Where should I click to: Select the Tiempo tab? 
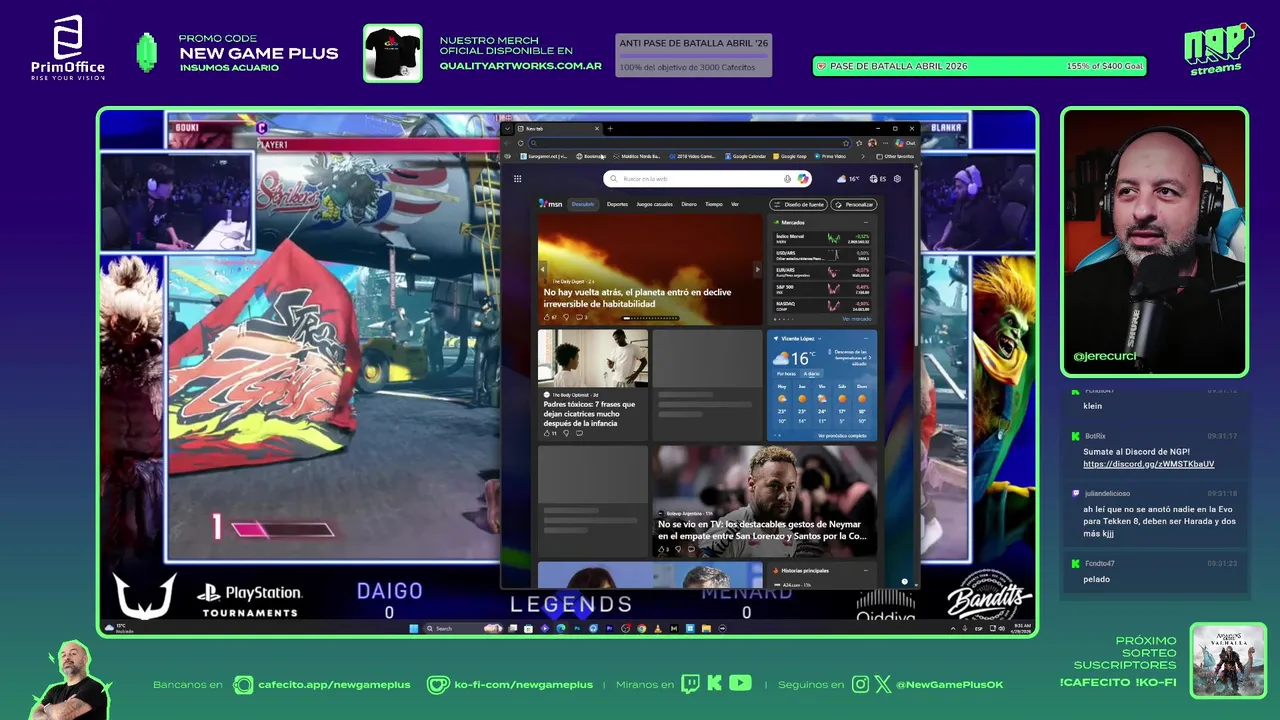tap(714, 204)
